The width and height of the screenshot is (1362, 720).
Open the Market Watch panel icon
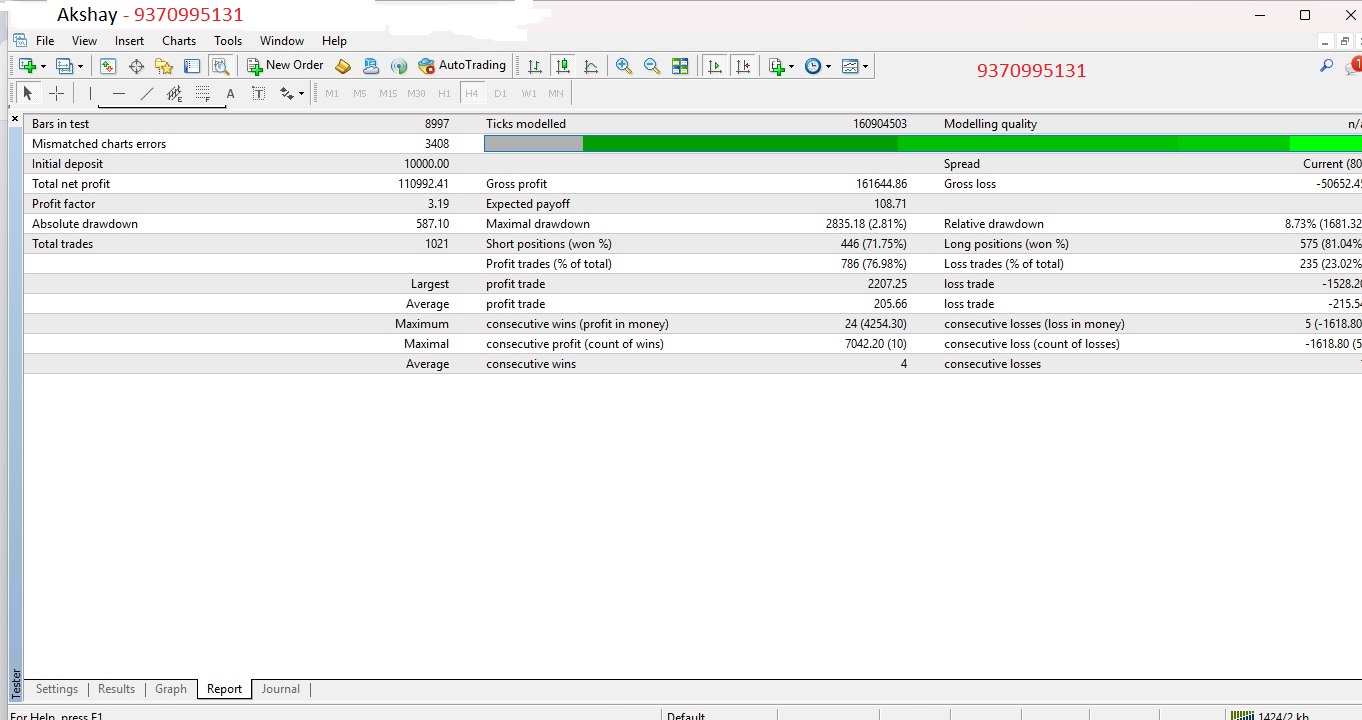click(108, 66)
